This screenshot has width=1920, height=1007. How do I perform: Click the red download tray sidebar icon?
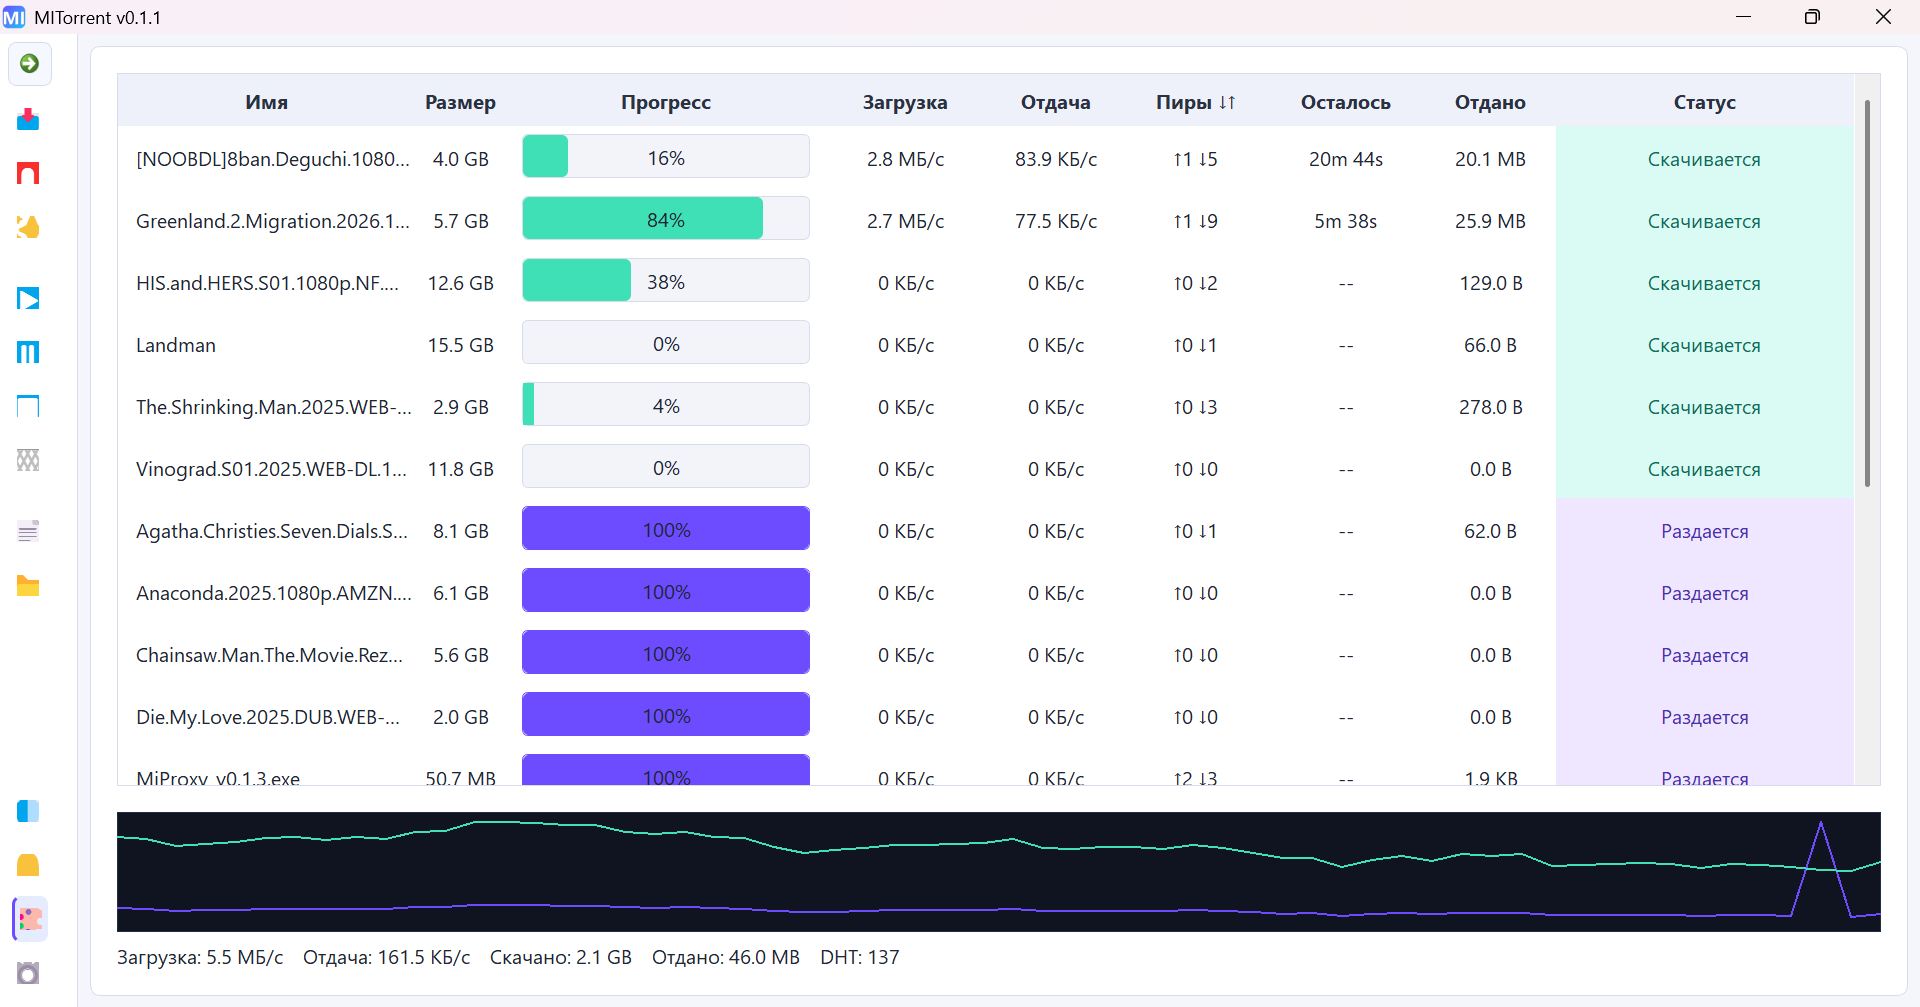point(28,120)
